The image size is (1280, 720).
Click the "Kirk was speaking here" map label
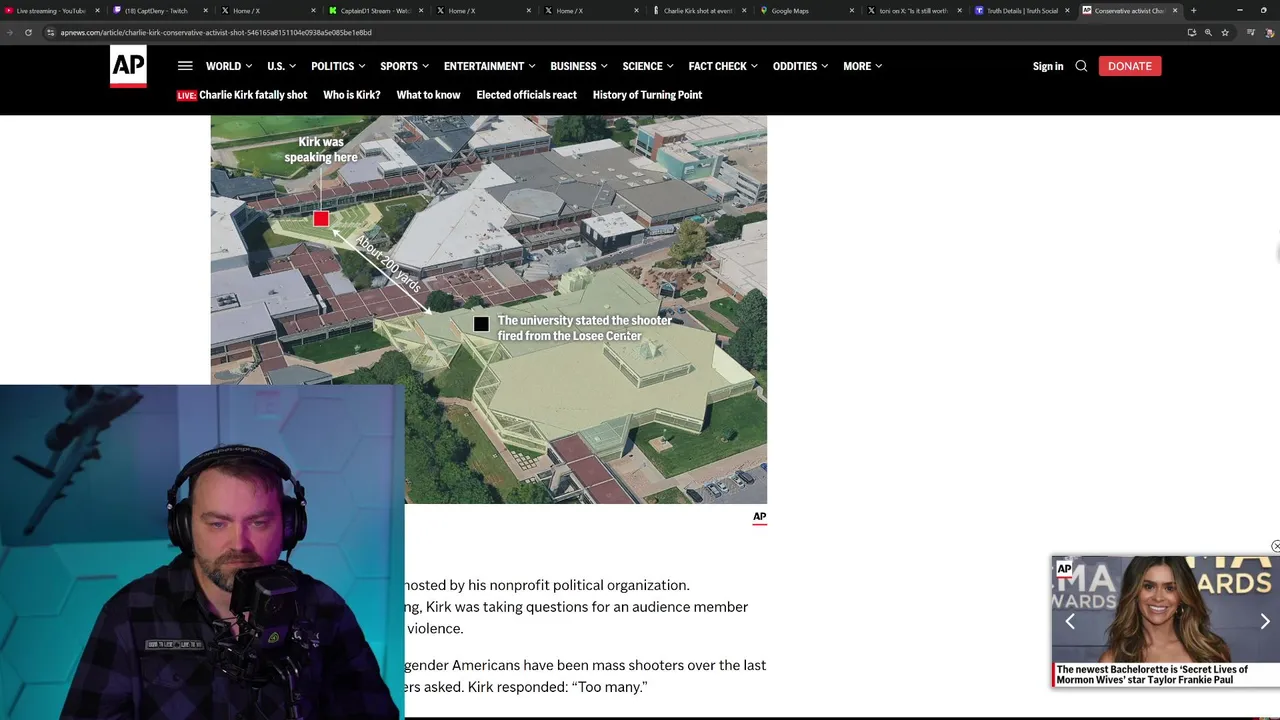pos(321,150)
